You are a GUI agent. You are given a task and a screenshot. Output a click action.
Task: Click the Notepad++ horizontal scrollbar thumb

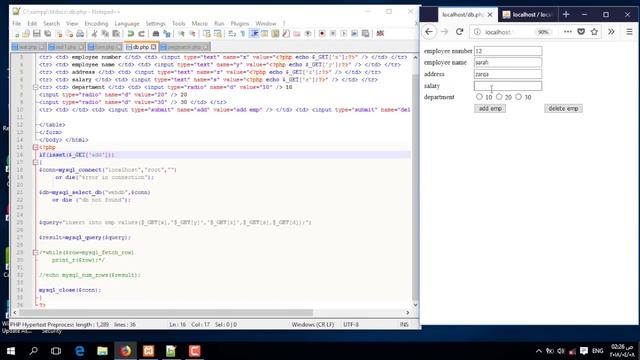point(166,313)
